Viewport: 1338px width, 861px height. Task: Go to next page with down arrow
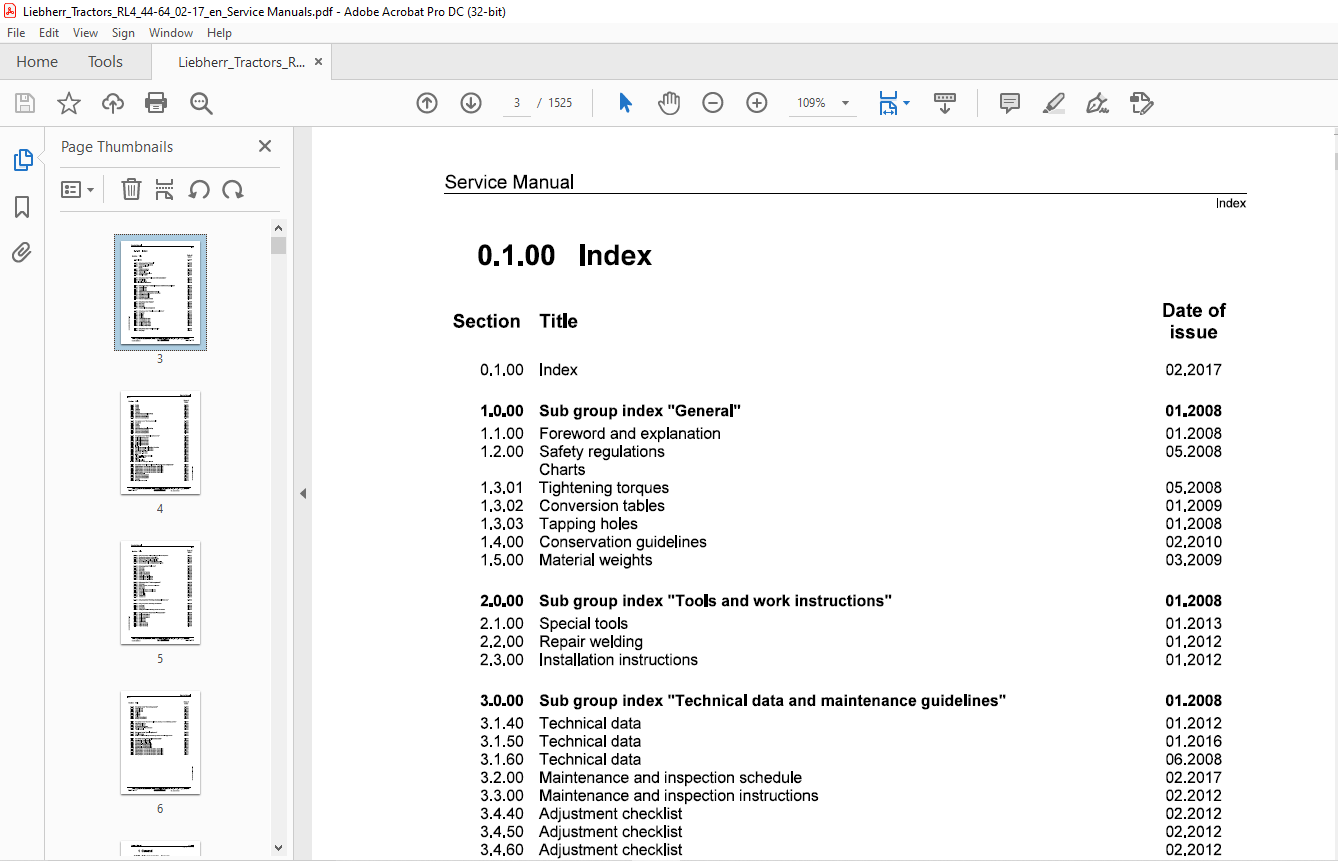(471, 103)
